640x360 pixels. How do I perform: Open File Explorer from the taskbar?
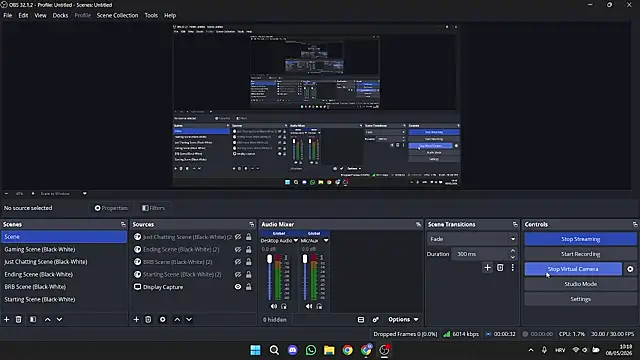tap(329, 350)
